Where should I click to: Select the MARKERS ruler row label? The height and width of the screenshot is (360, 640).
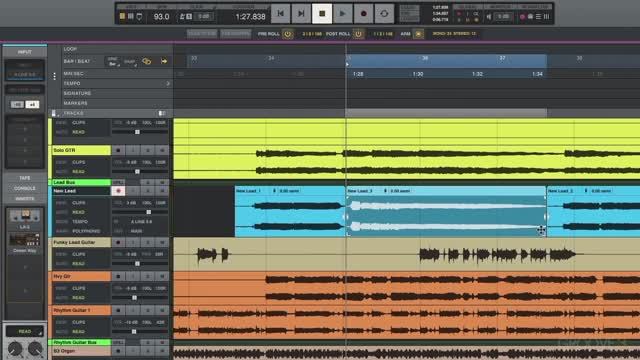click(75, 103)
